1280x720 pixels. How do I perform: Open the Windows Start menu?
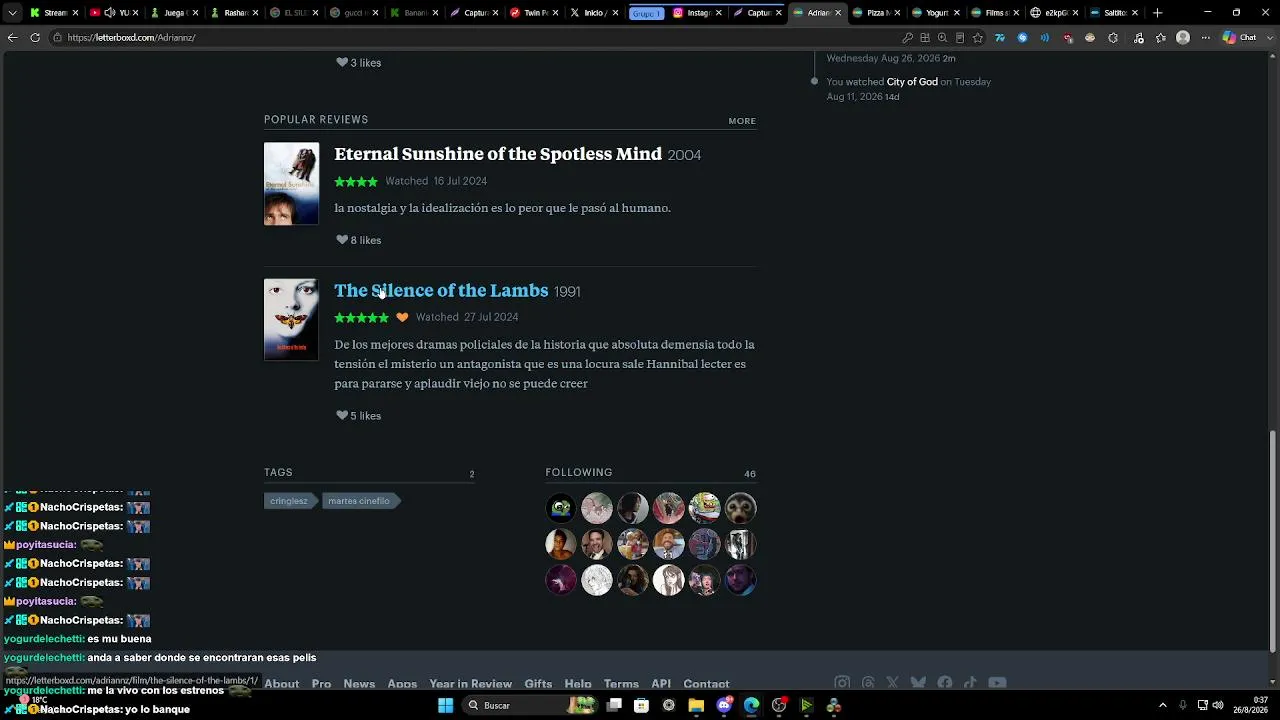[445, 705]
